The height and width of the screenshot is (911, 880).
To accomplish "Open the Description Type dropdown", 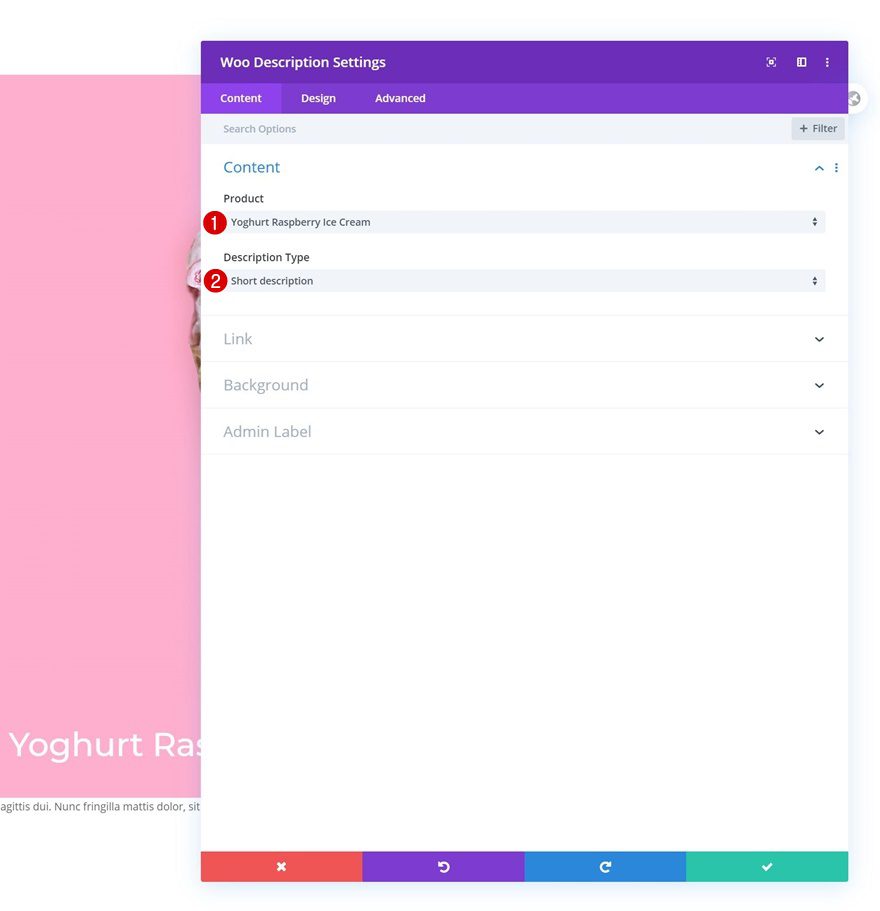I will tap(525, 281).
